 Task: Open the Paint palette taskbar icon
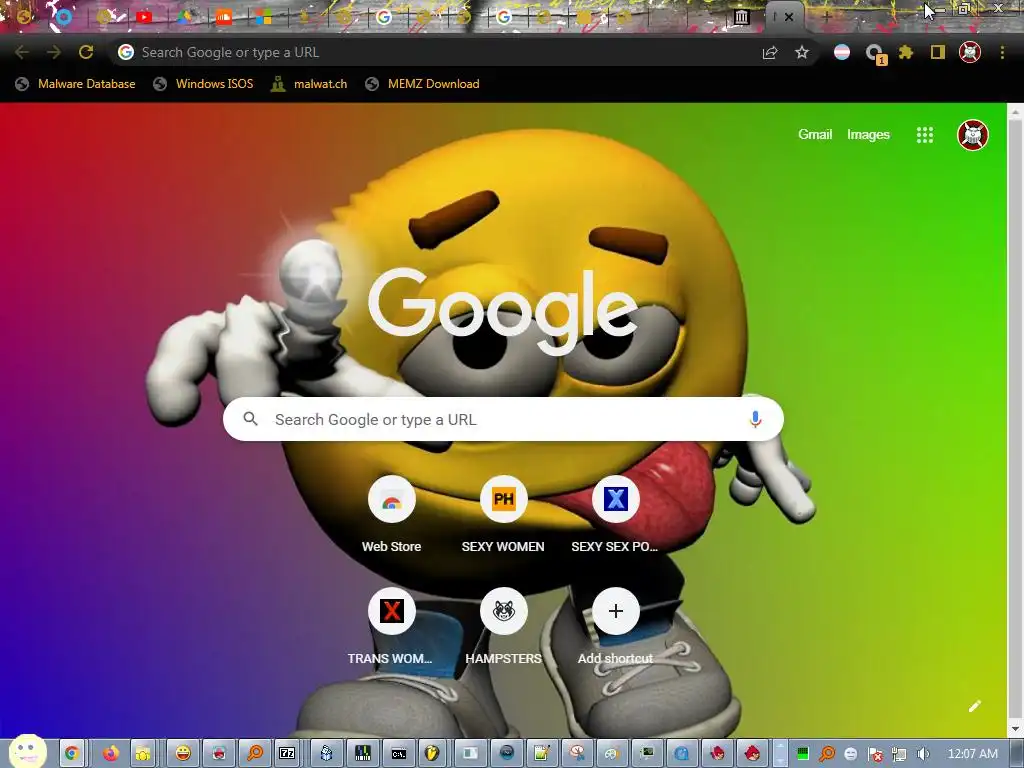point(611,754)
